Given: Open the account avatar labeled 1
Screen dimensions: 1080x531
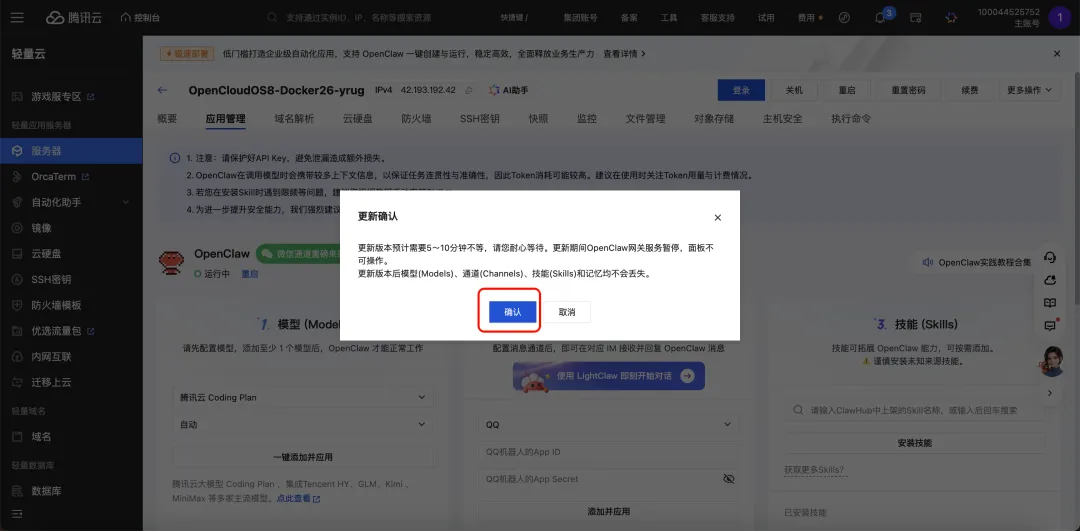Looking at the screenshot, I should point(1059,18).
